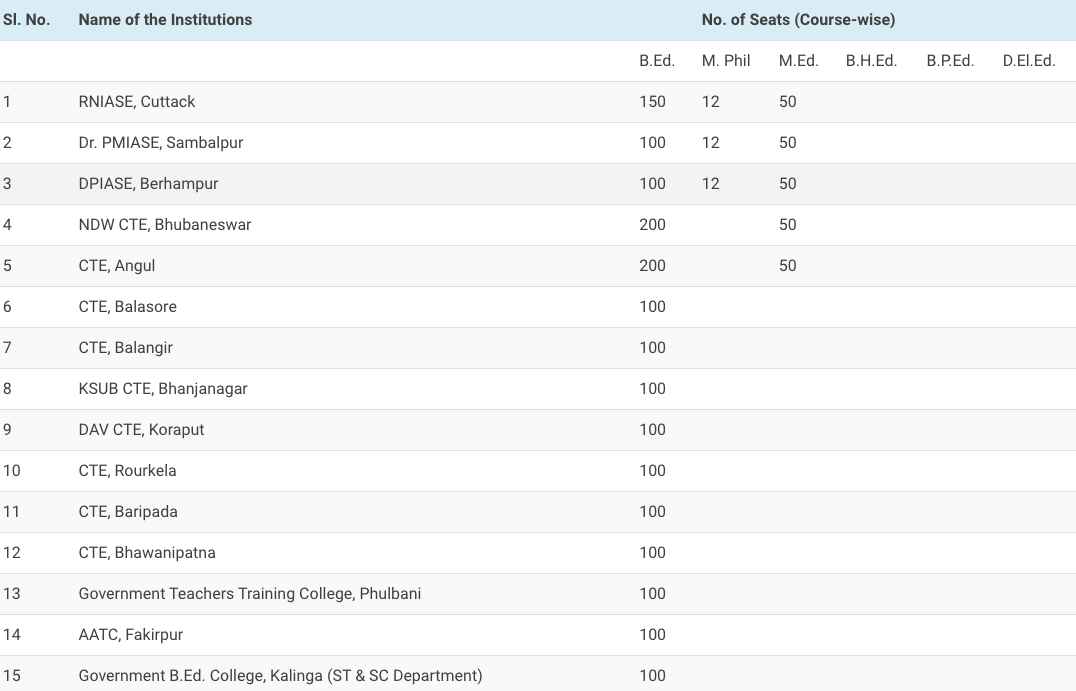Click the B.Ed. seat count for CTE, Angul
The height and width of the screenshot is (691, 1076).
(x=652, y=266)
